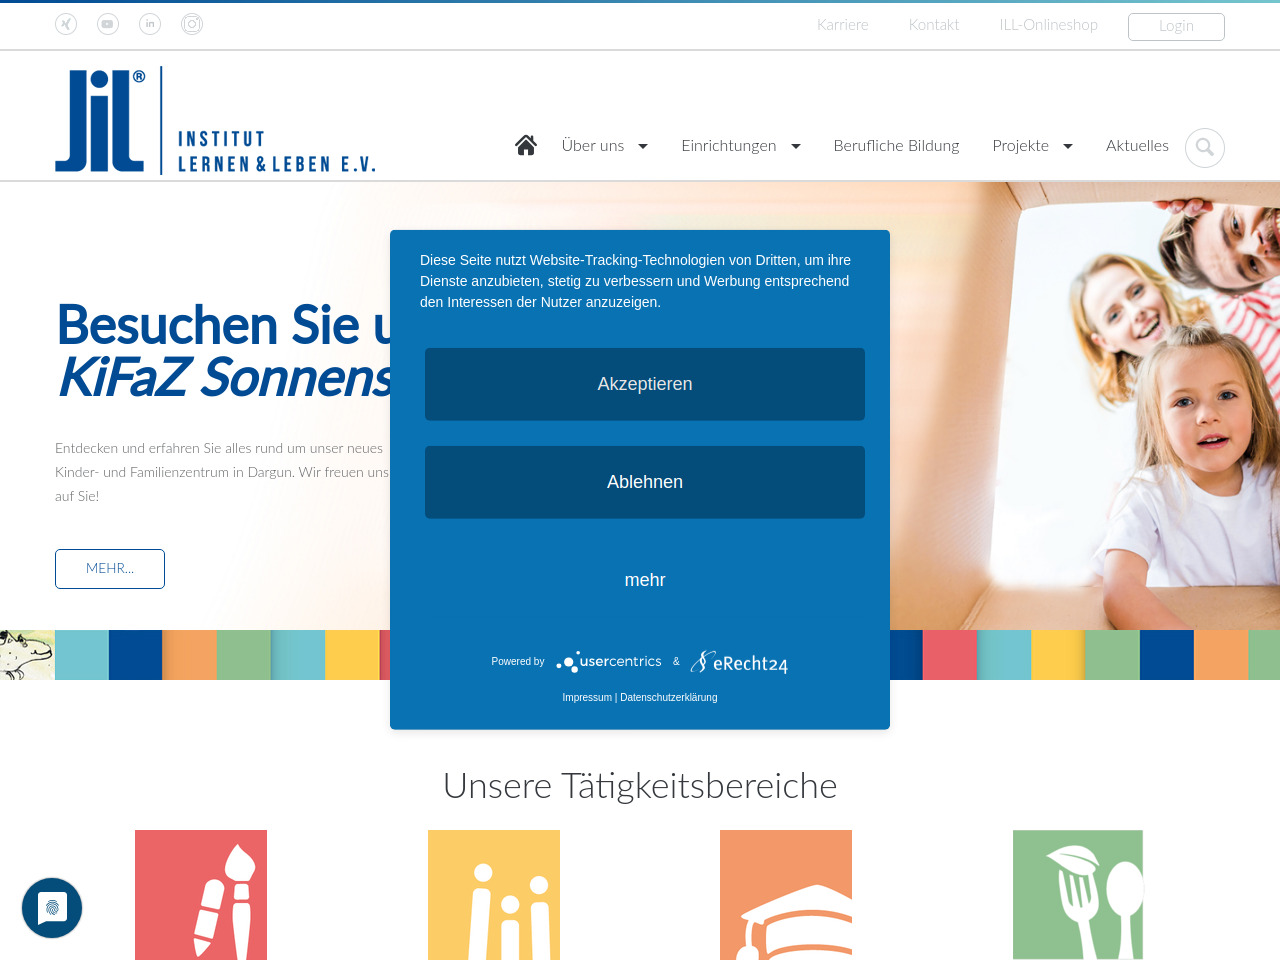1280x960 pixels.
Task: Open the fingerprint privacy settings badge
Action: coord(52,908)
